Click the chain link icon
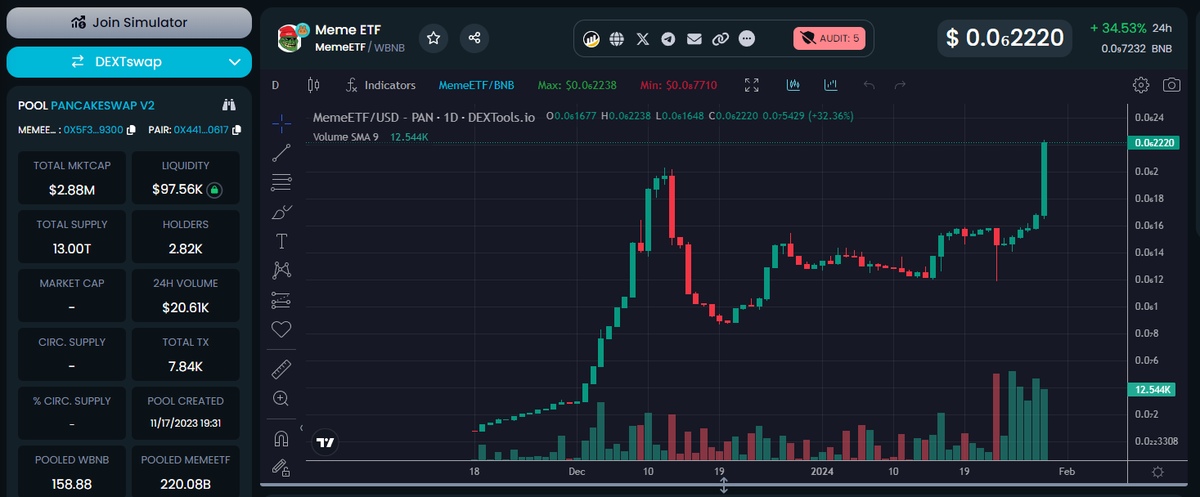Image resolution: width=1200 pixels, height=497 pixels. click(x=720, y=39)
